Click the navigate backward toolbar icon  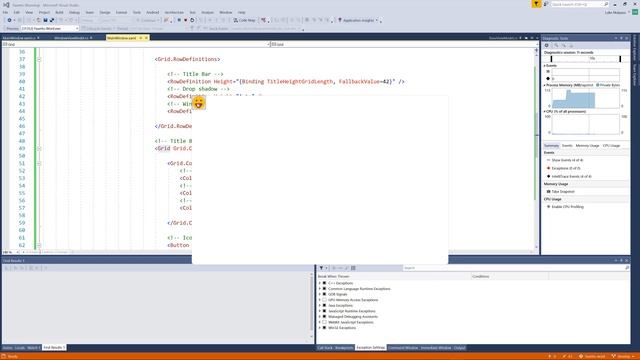click(x=9, y=20)
